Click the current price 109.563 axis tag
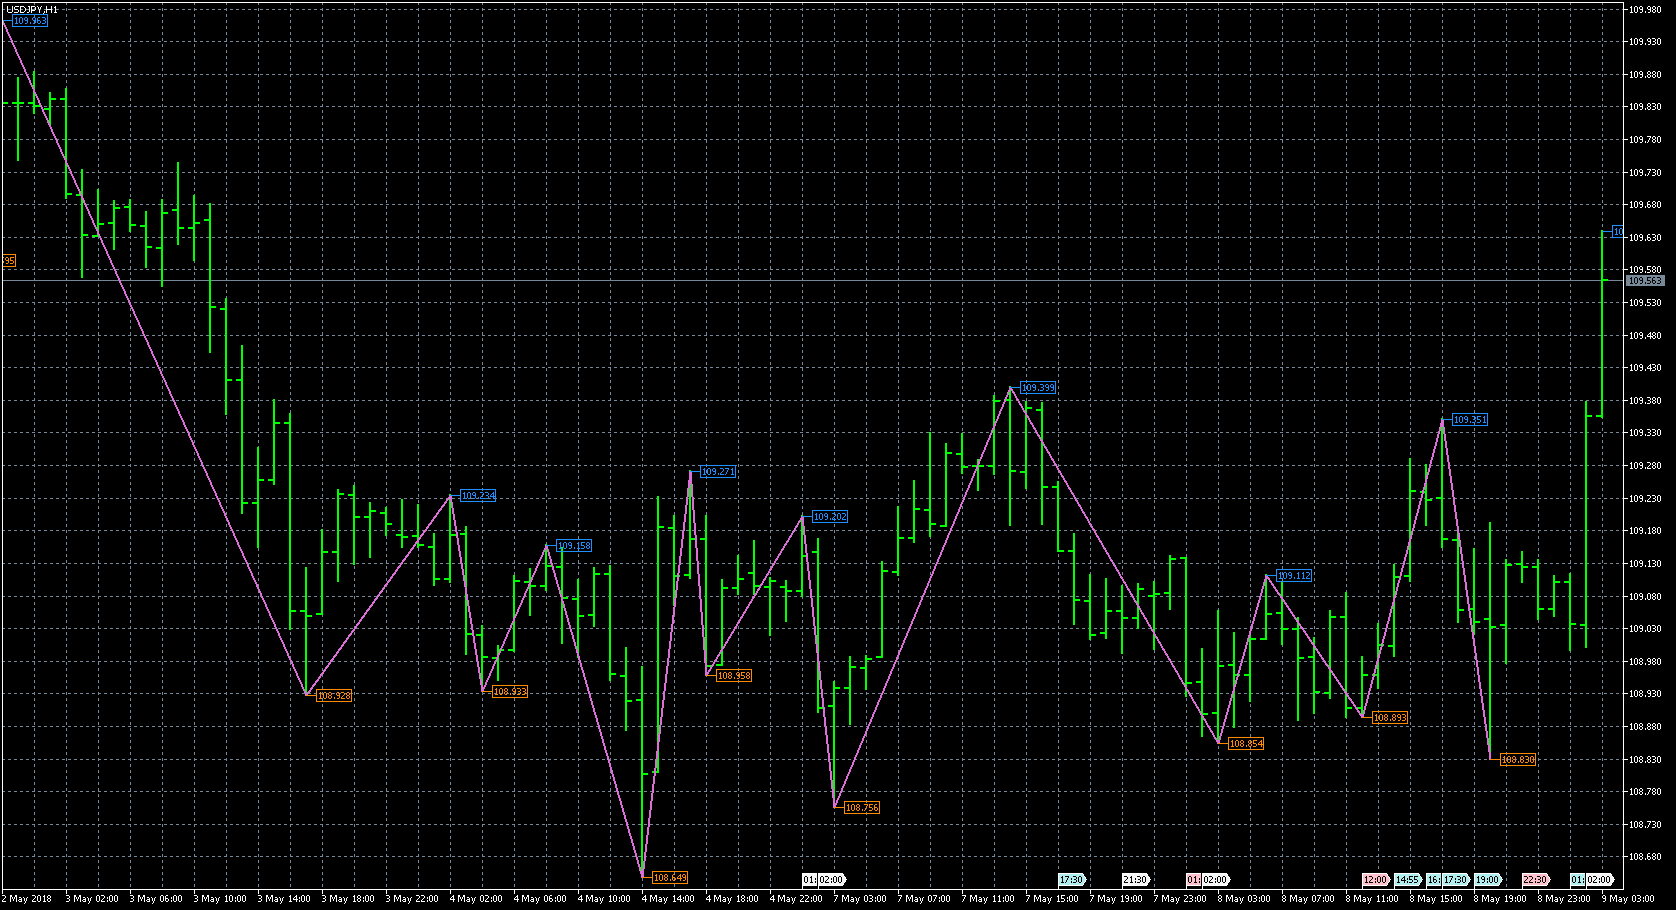 pos(1644,281)
